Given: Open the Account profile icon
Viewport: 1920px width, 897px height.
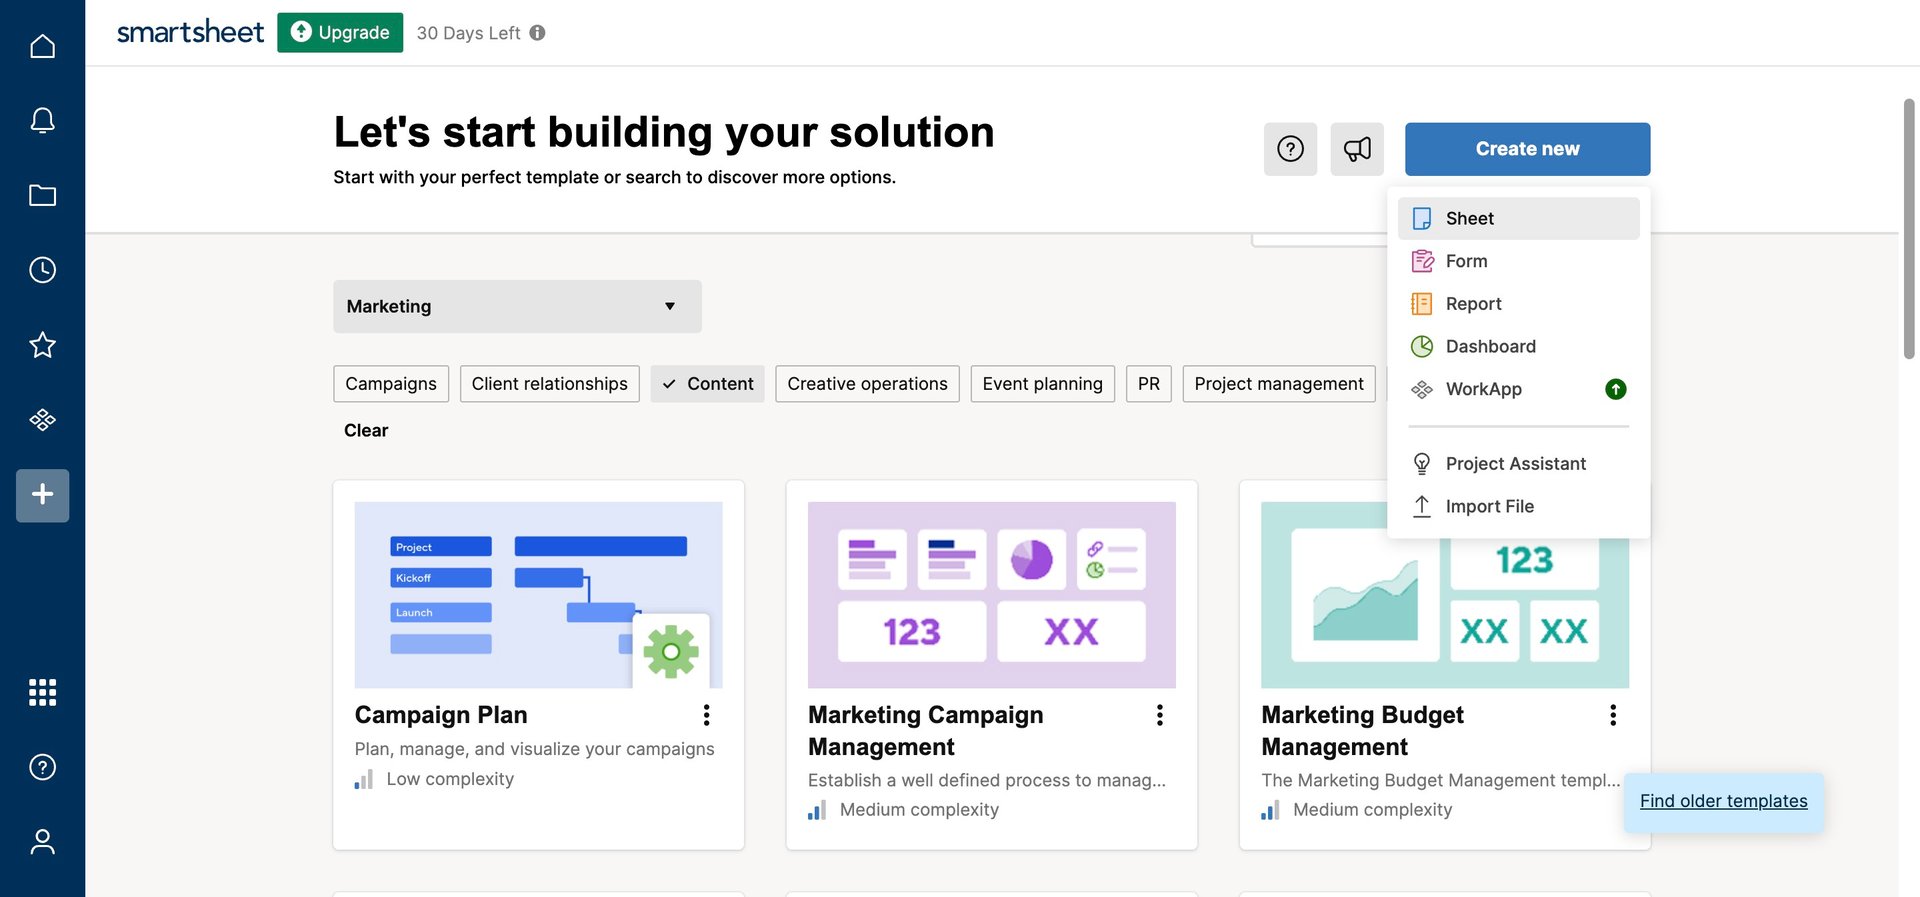Looking at the screenshot, I should click(42, 842).
